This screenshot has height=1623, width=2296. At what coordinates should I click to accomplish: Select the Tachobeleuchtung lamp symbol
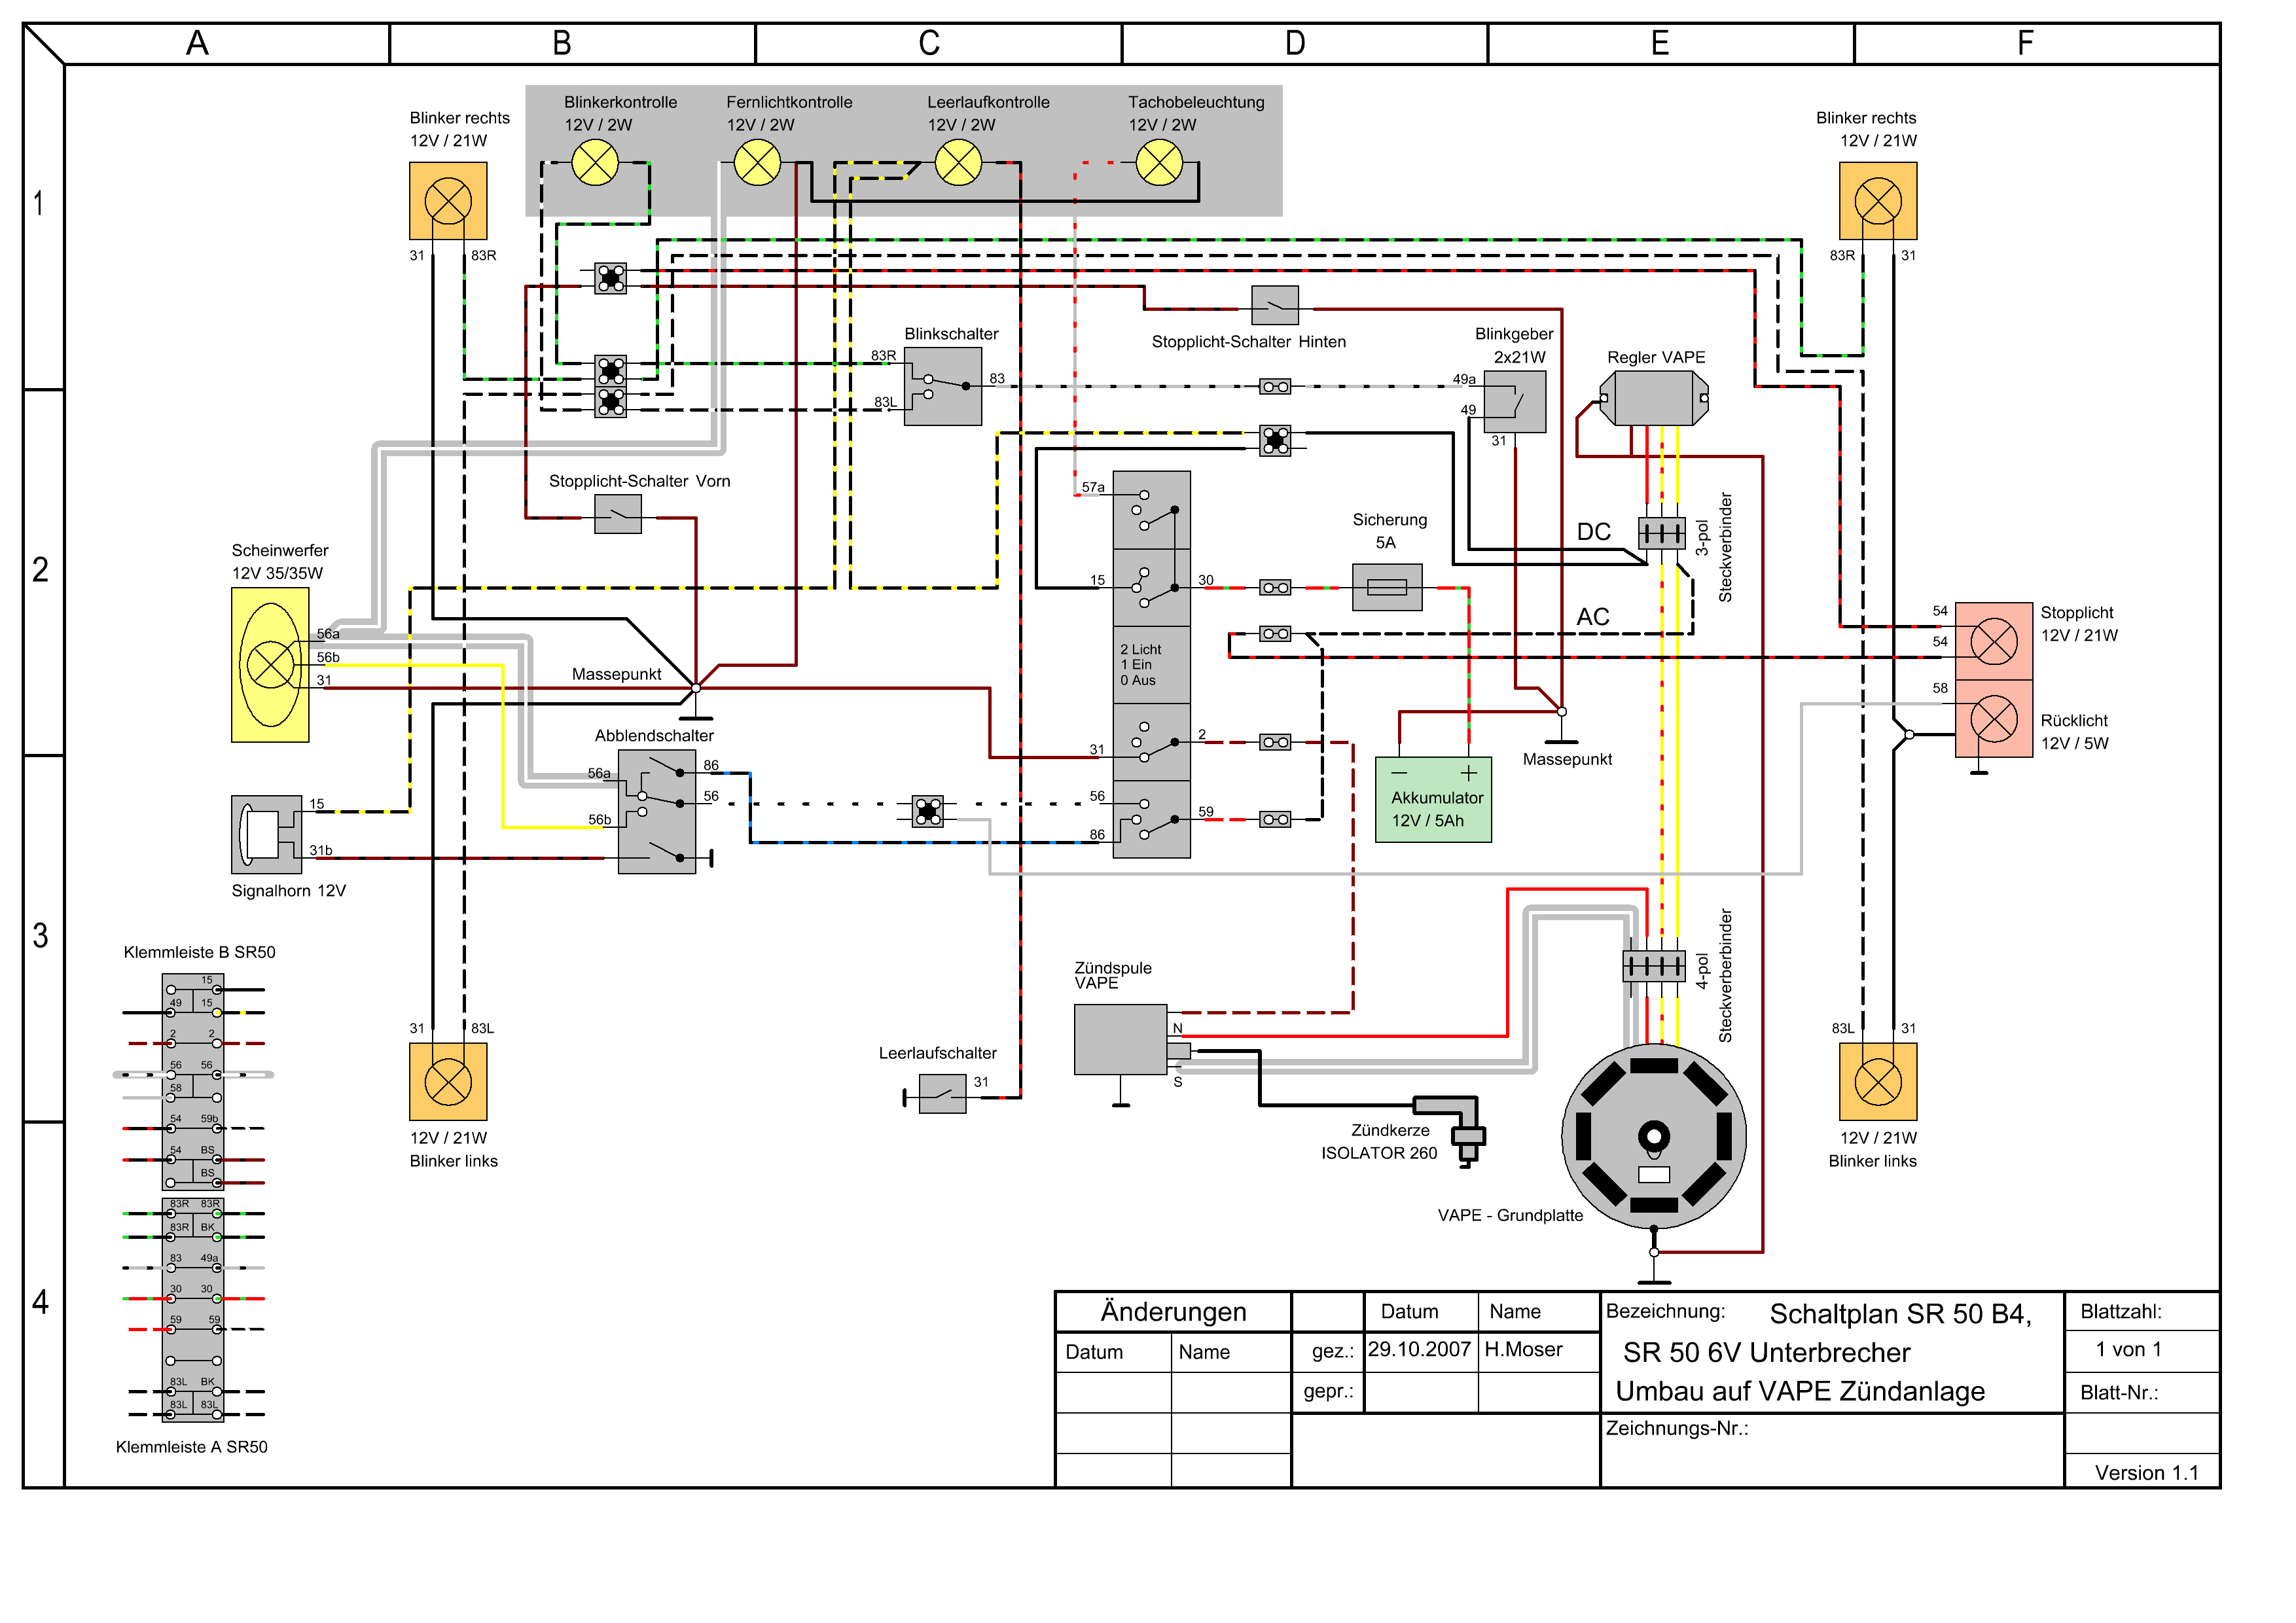[1159, 162]
